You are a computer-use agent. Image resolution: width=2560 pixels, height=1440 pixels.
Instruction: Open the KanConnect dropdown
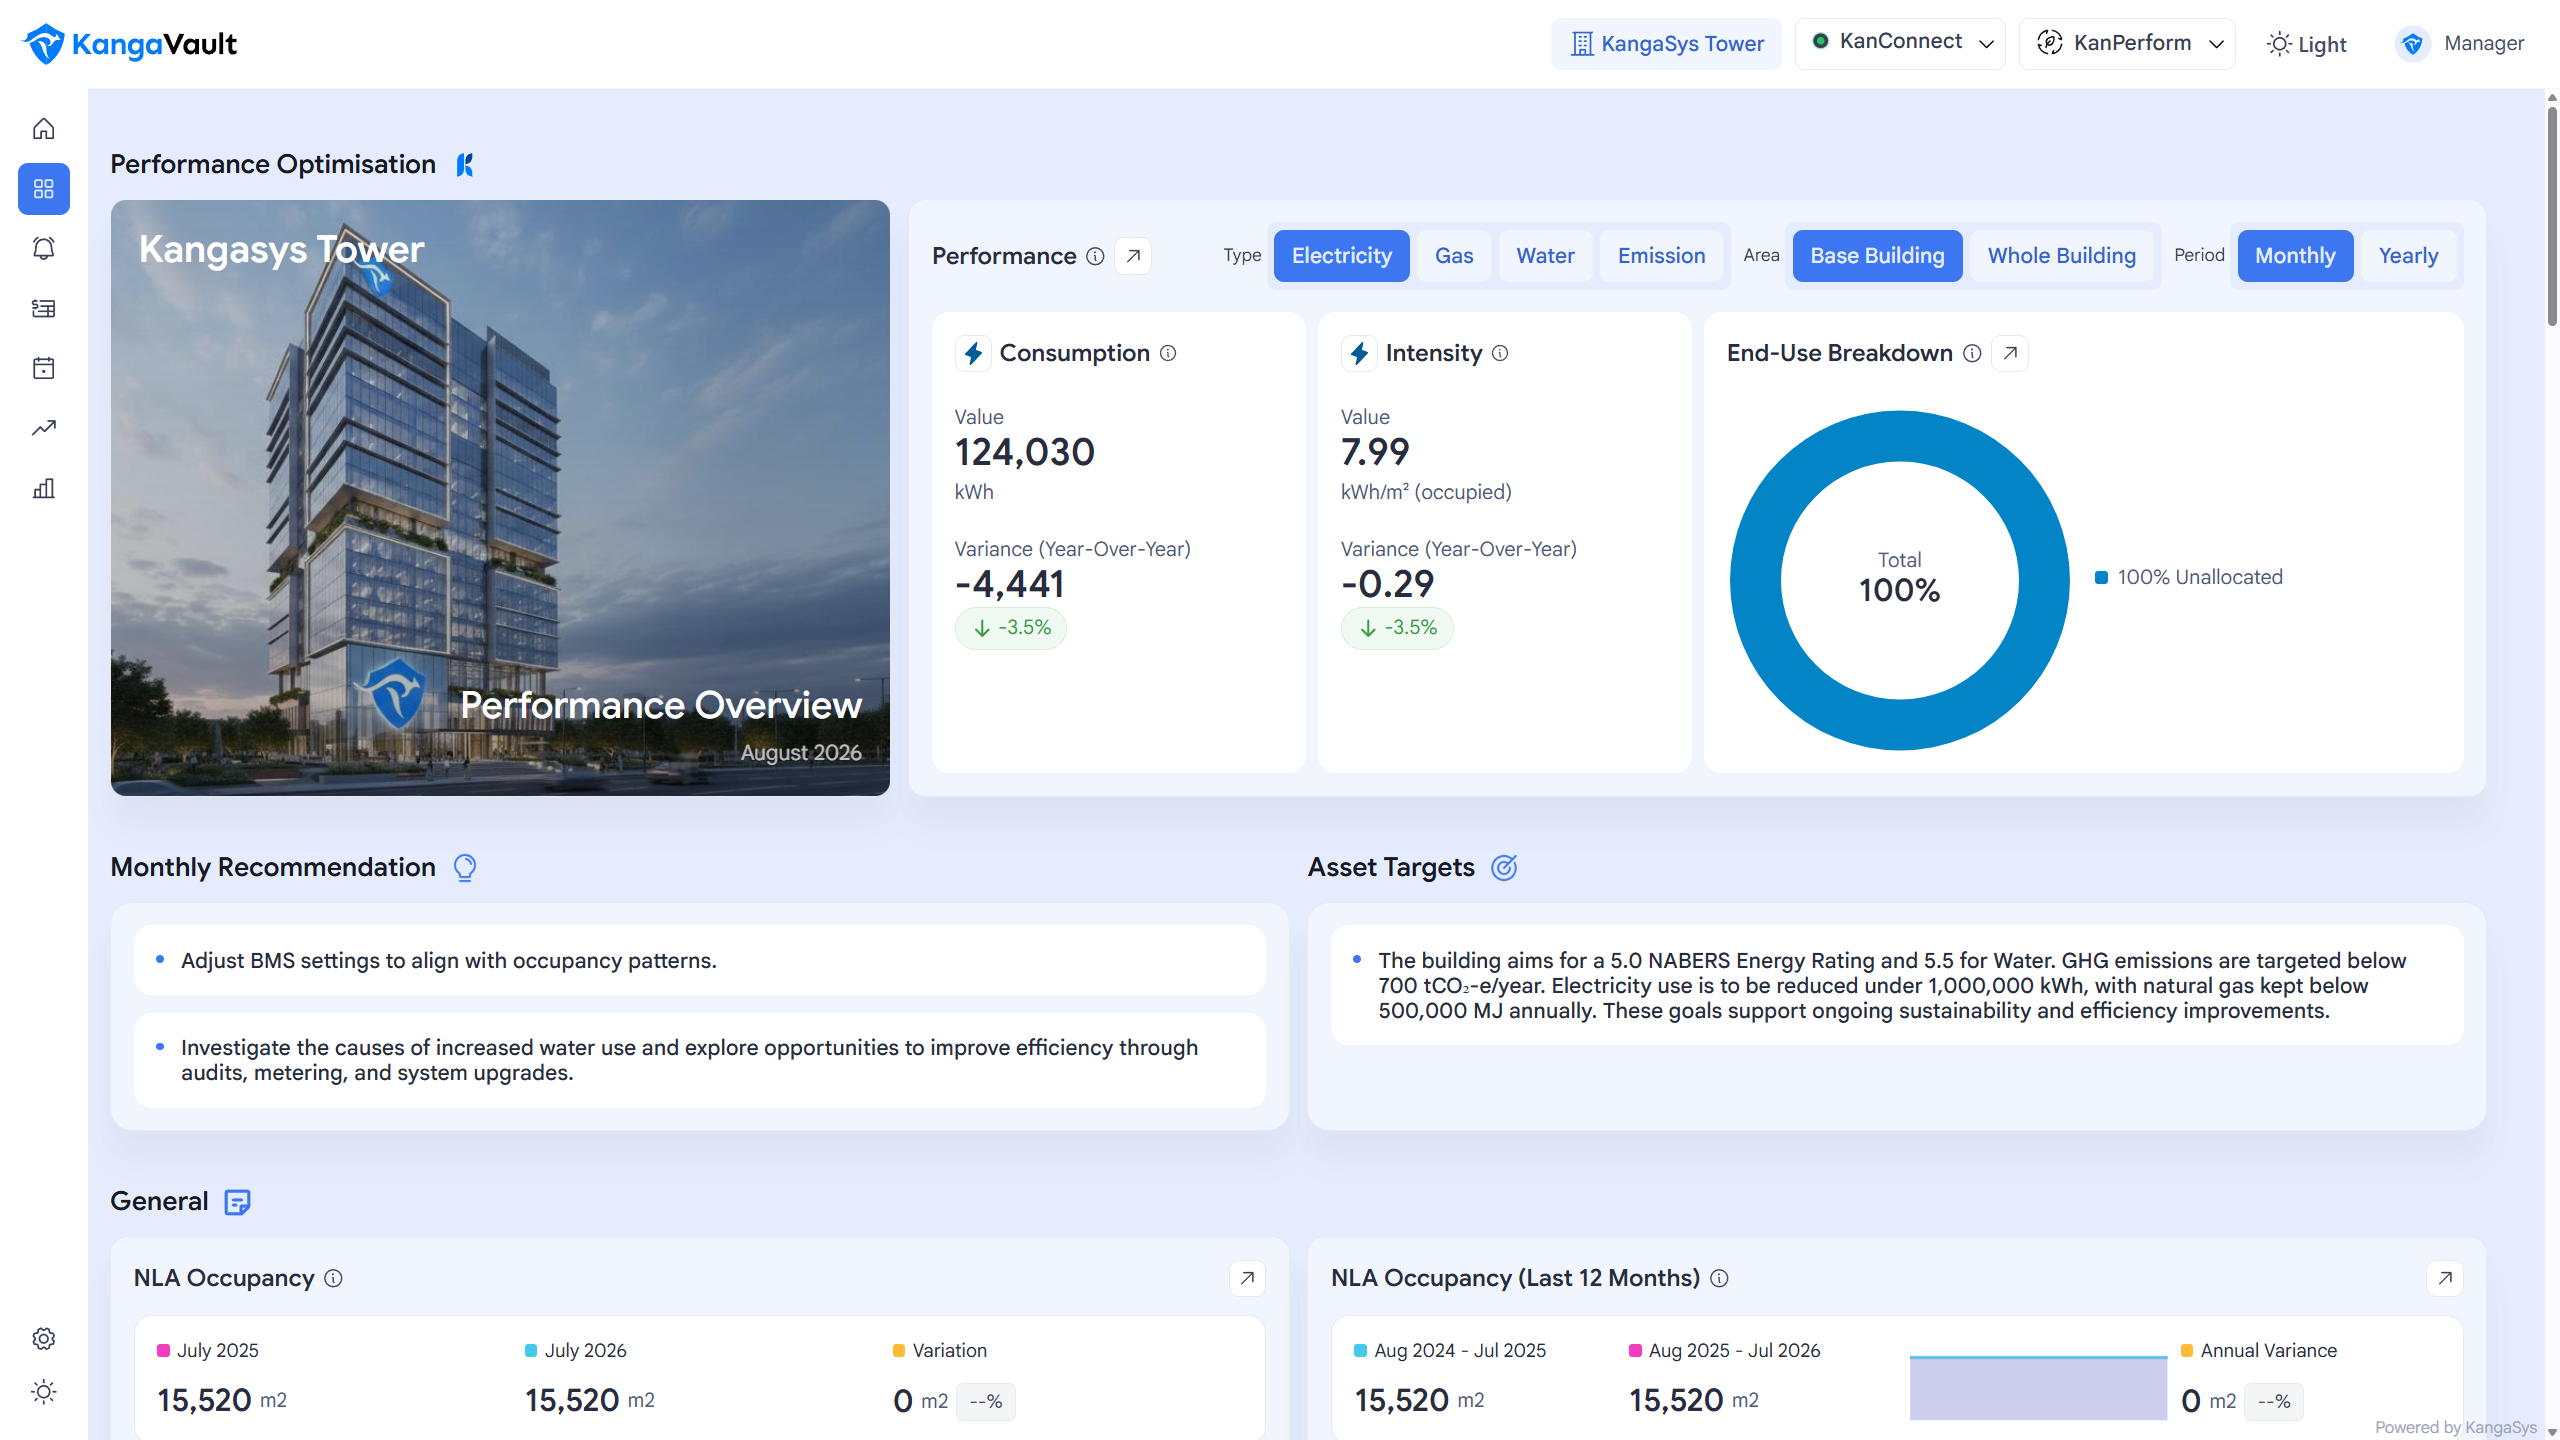point(1900,44)
